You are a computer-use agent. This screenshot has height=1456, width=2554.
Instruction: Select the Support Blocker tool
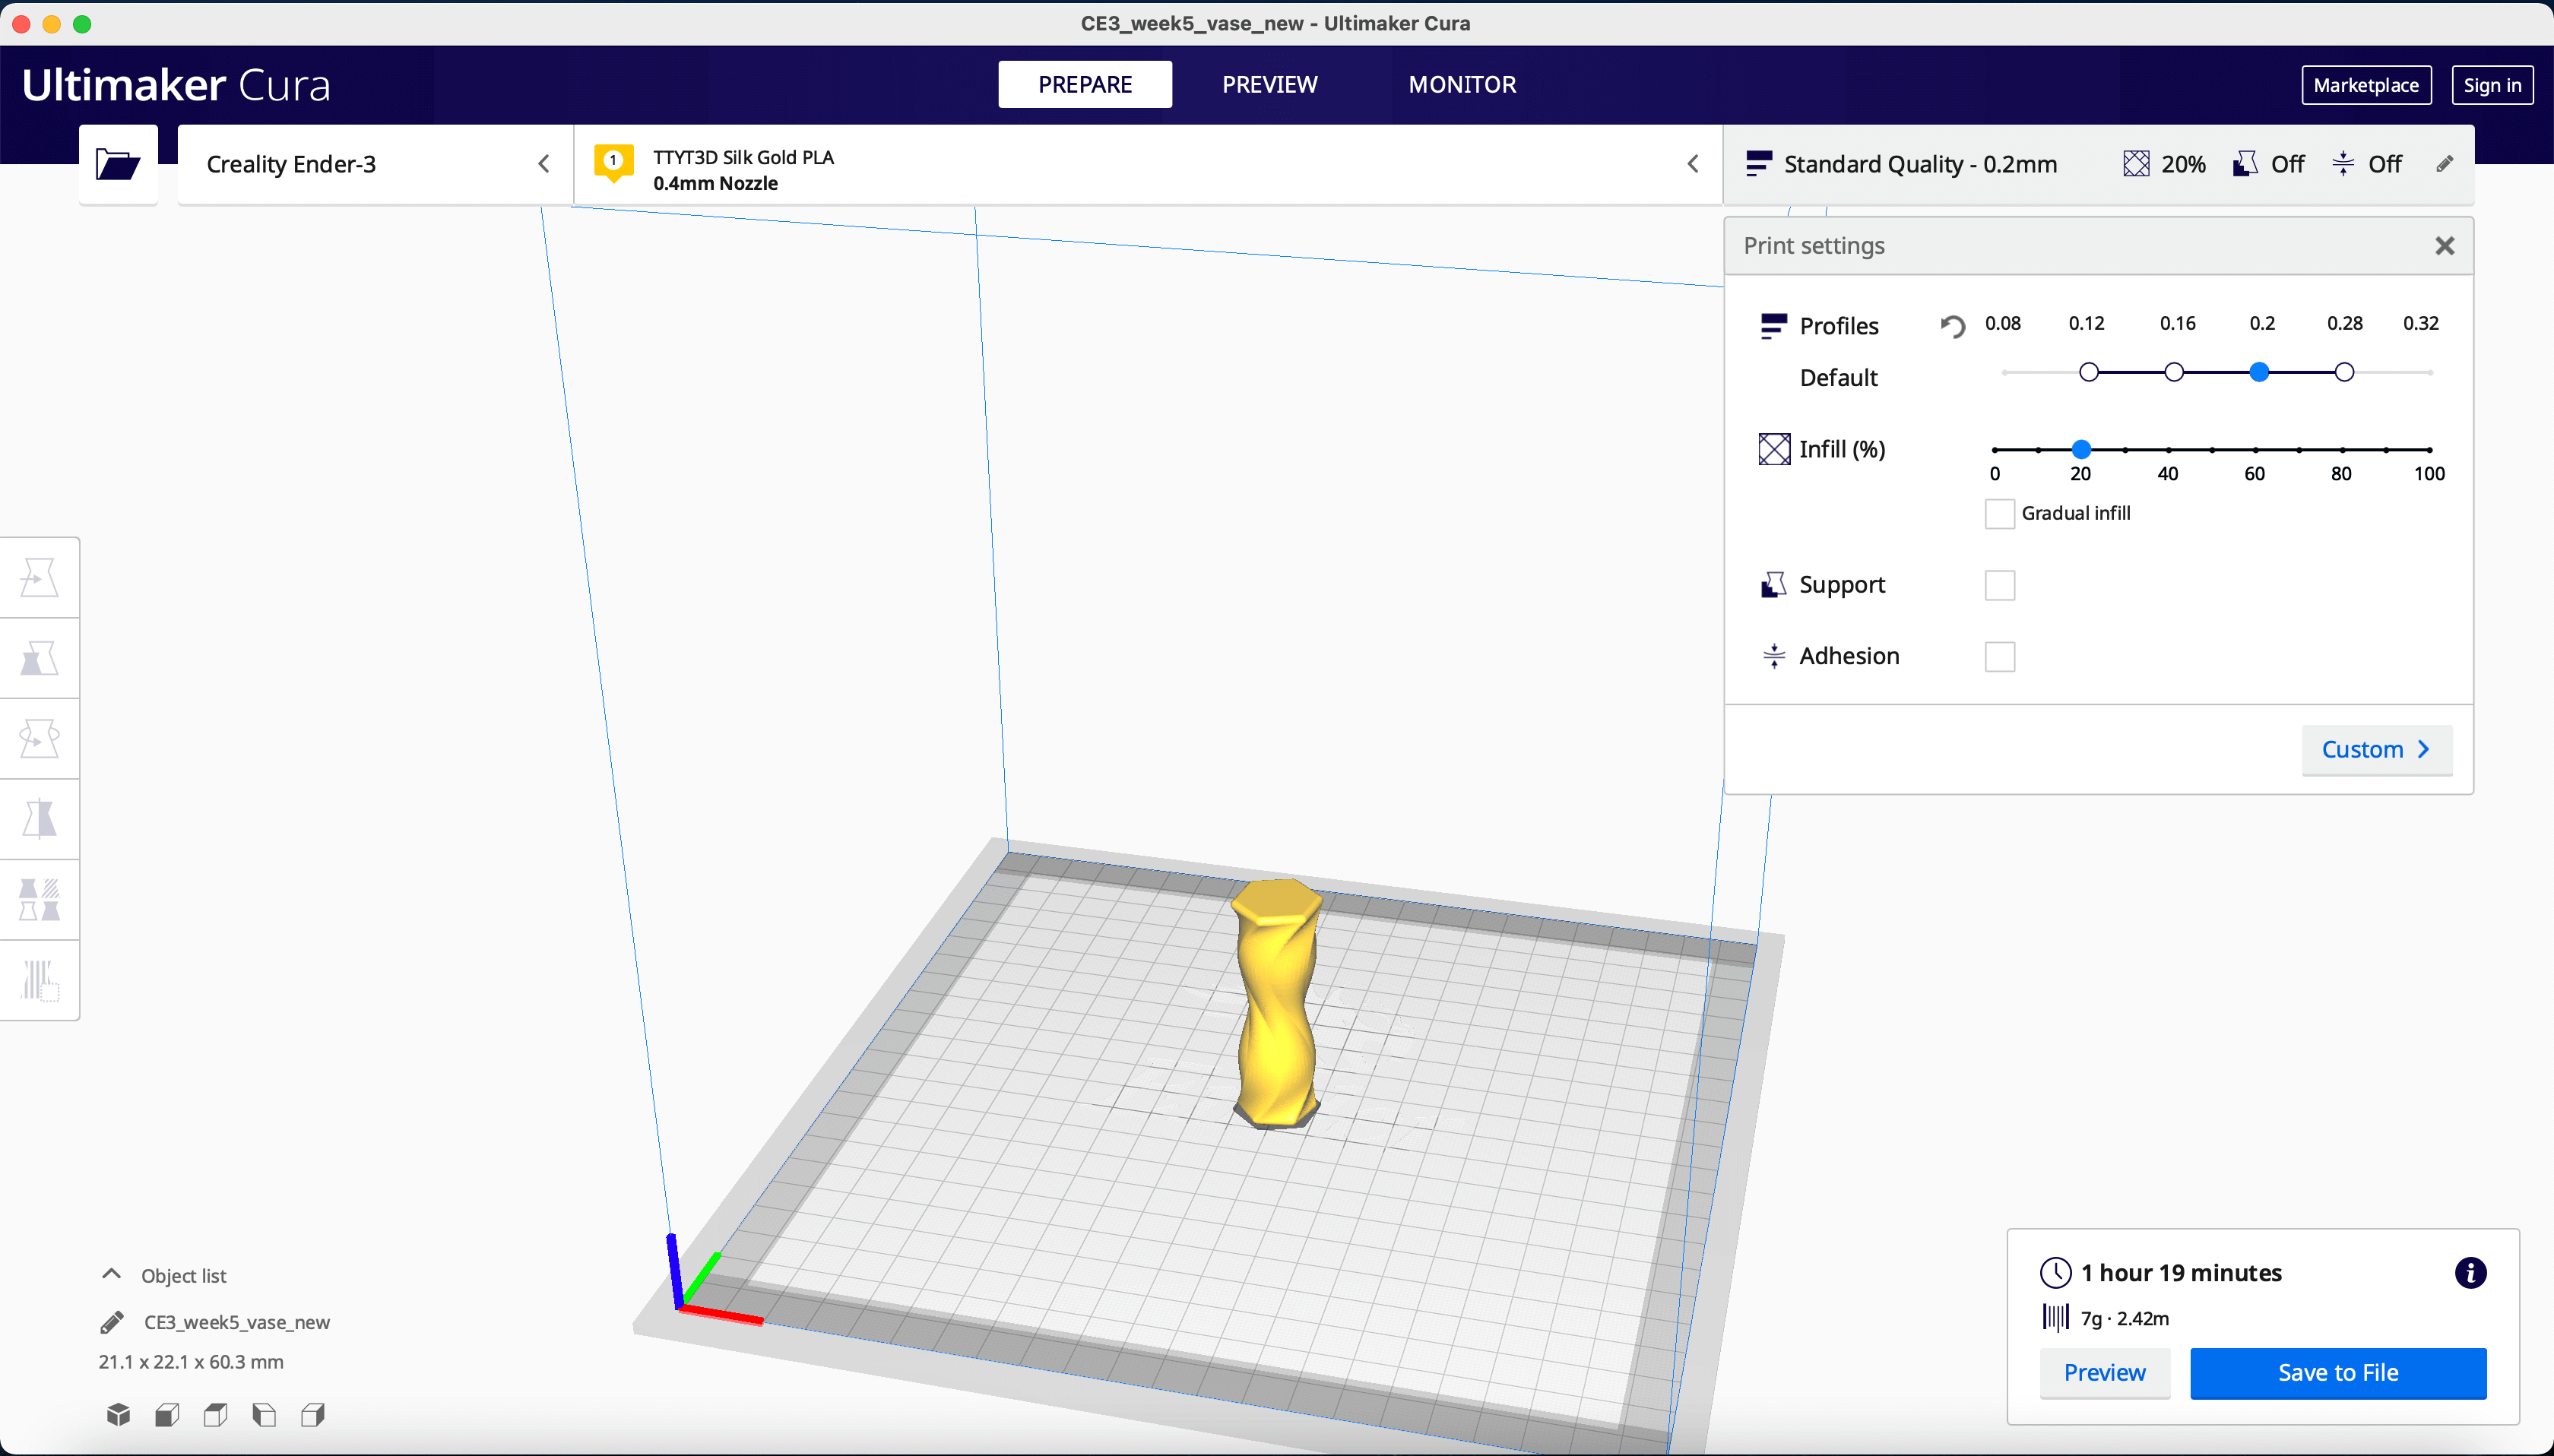point(39,980)
